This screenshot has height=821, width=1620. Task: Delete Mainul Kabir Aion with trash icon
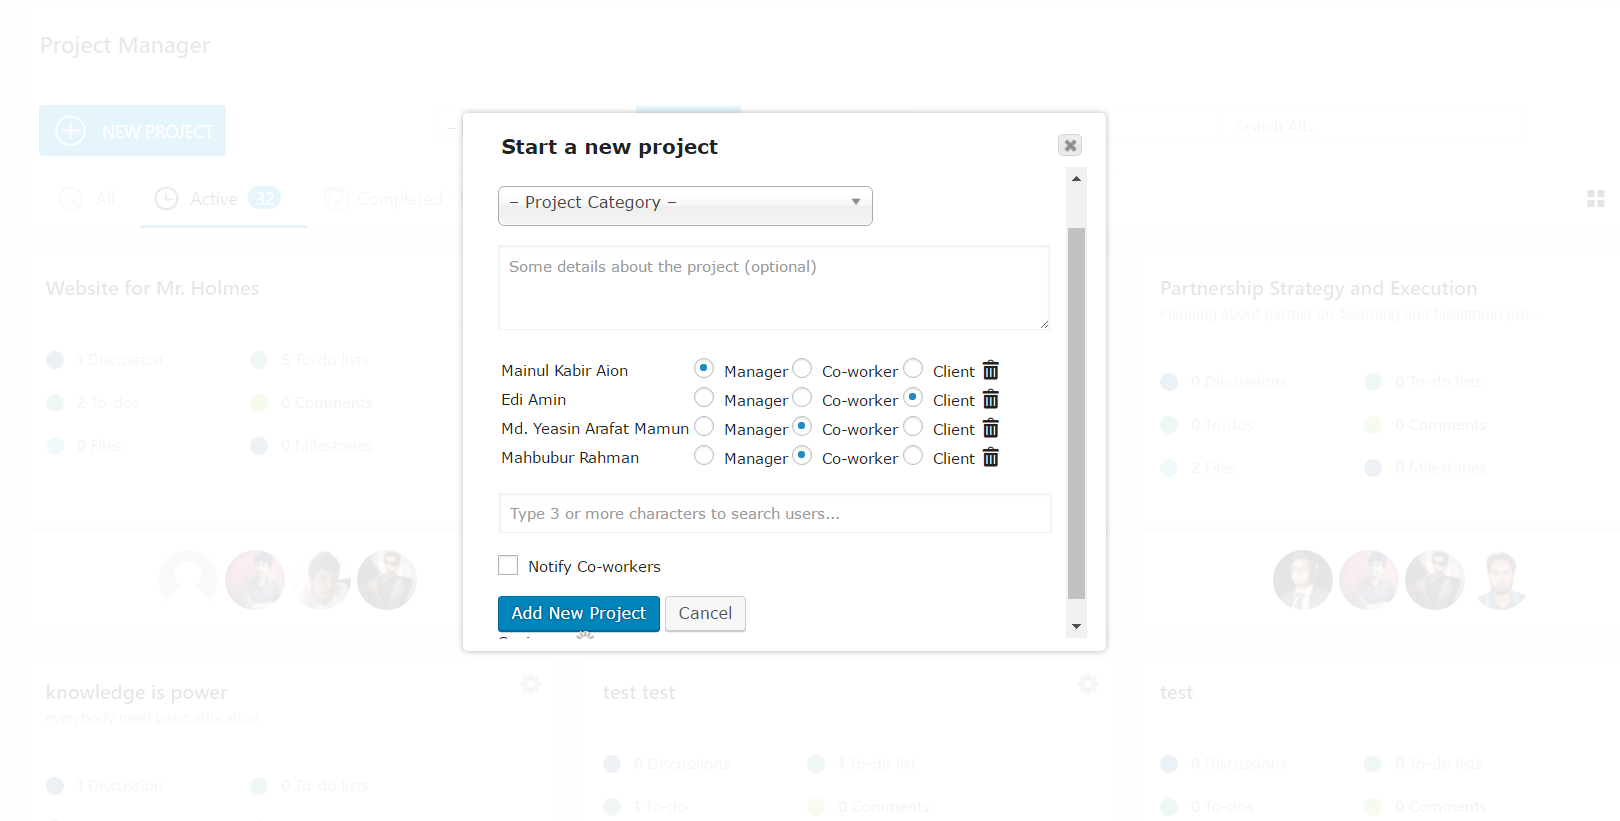[990, 370]
